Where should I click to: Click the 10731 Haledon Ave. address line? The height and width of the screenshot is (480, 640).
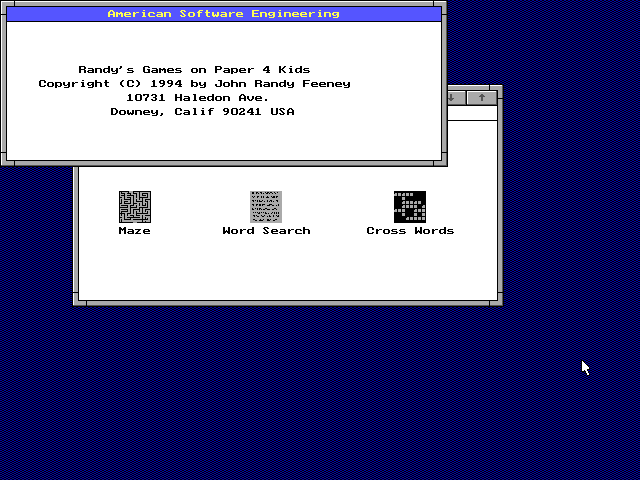(198, 98)
